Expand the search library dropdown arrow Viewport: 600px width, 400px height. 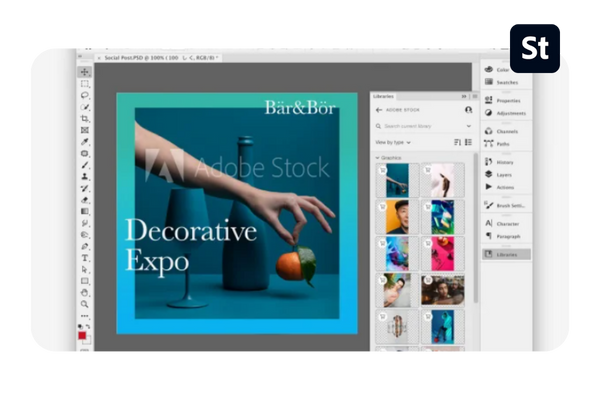(x=469, y=126)
